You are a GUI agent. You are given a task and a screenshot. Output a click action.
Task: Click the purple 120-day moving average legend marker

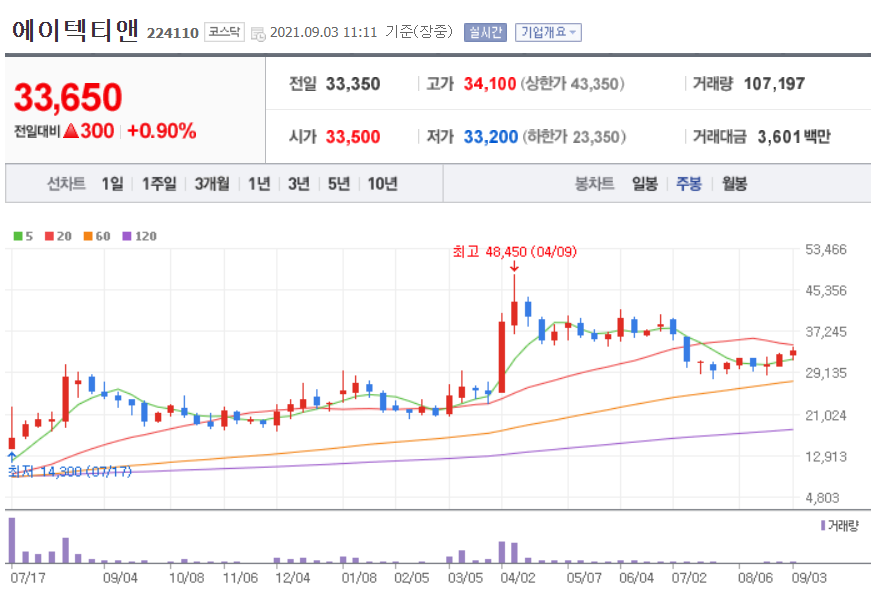click(x=126, y=235)
